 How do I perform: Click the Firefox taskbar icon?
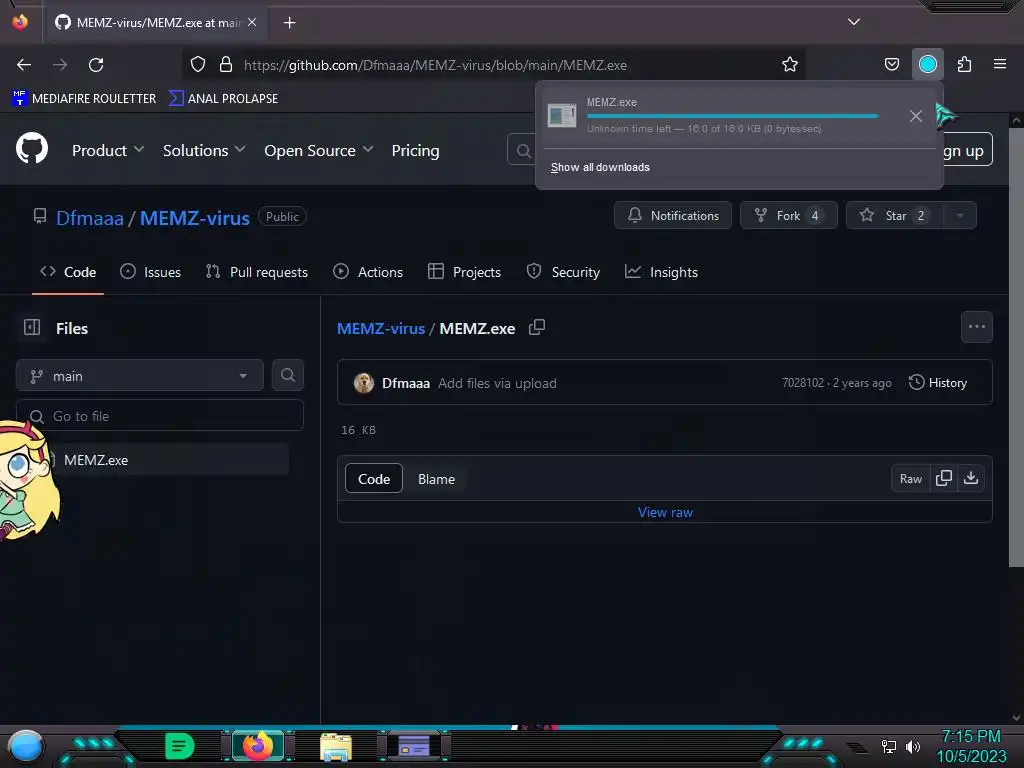coord(257,746)
